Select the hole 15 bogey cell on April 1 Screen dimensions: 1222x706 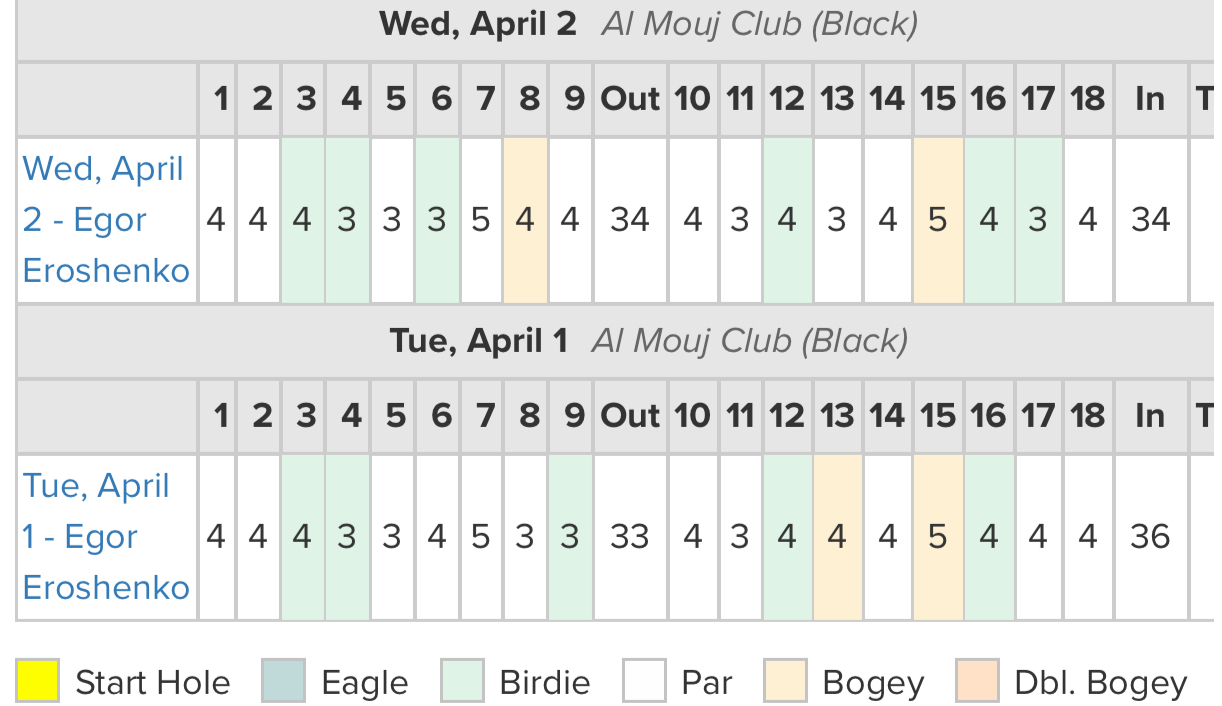click(x=938, y=537)
